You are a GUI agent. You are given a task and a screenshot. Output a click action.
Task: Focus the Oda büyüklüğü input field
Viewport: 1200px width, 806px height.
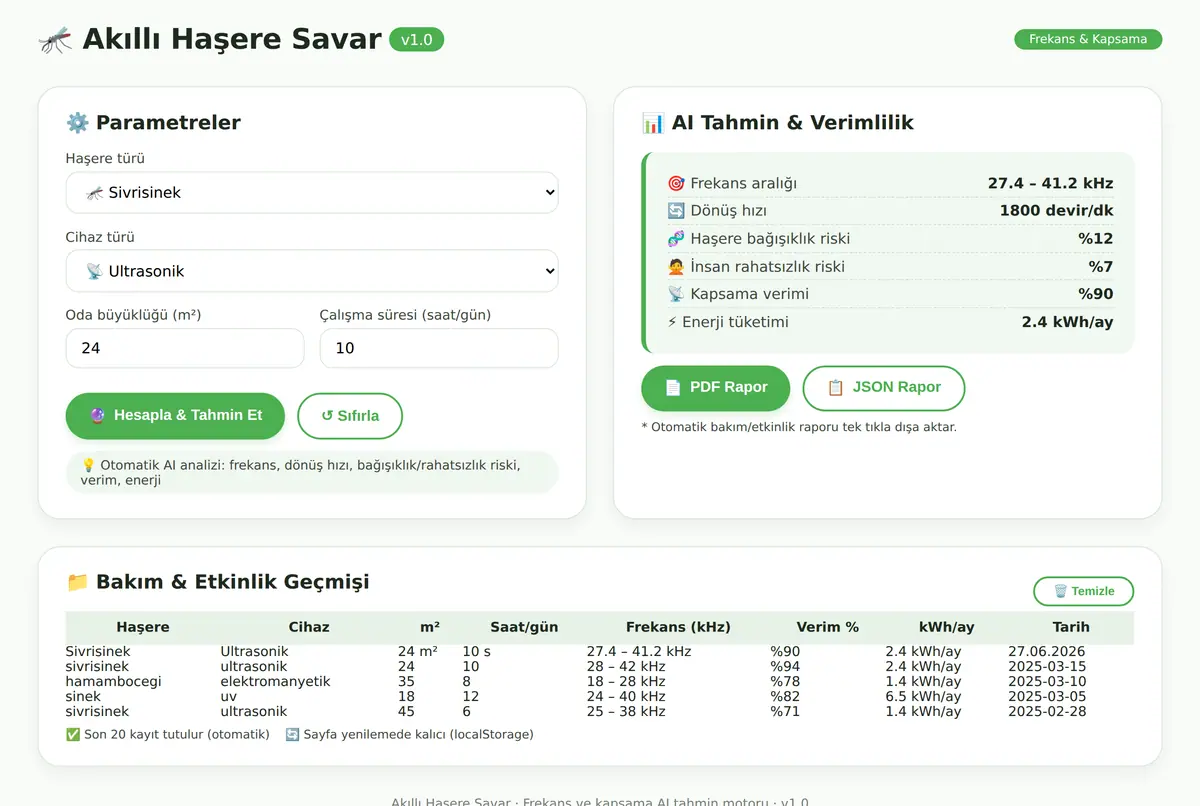(185, 348)
